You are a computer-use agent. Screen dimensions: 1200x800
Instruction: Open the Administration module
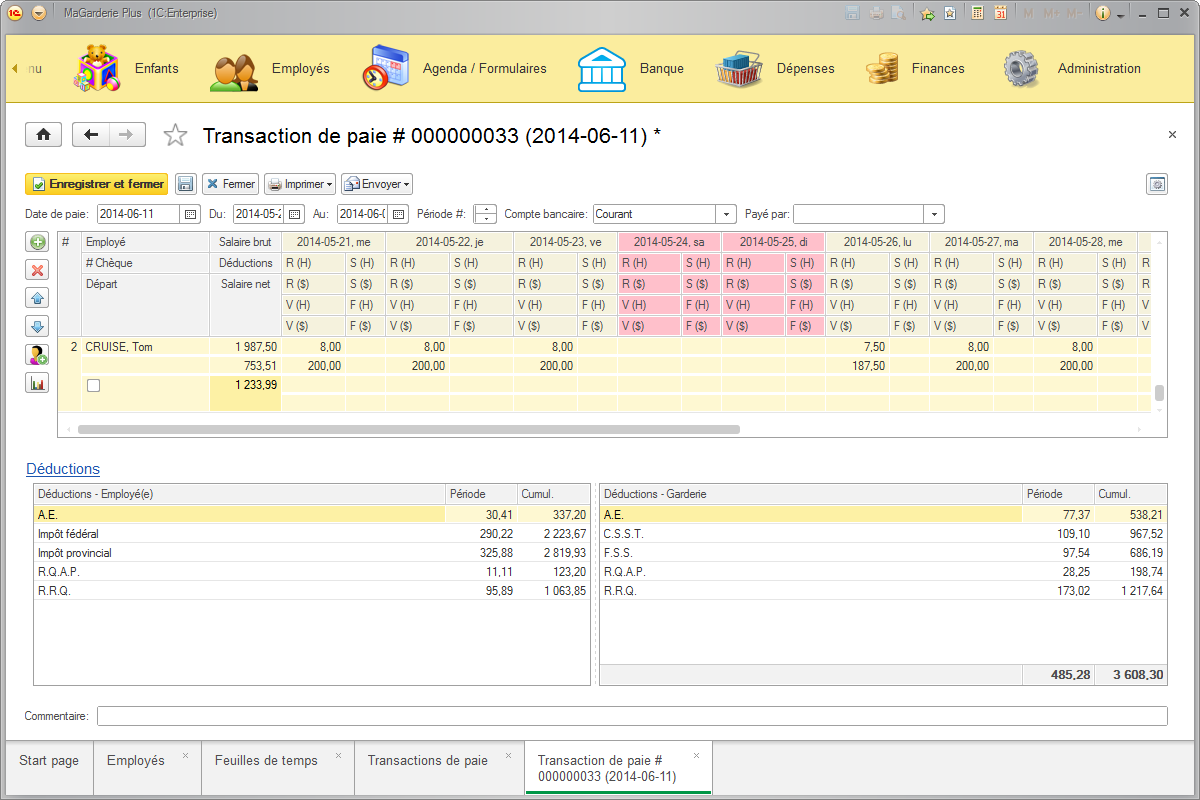(x=1099, y=68)
